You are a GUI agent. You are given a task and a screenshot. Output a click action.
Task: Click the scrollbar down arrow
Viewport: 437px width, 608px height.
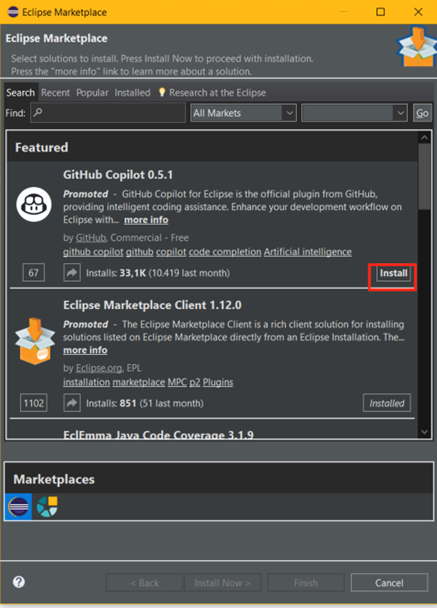pyautogui.click(x=424, y=432)
